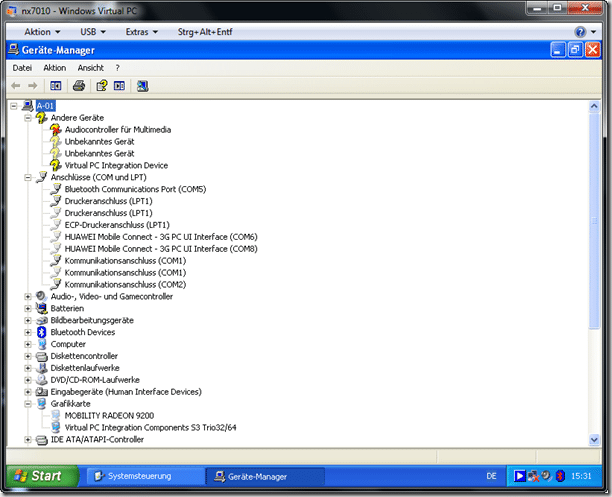Collapse the Anschlüsse (COM und LPT) category

click(28, 177)
